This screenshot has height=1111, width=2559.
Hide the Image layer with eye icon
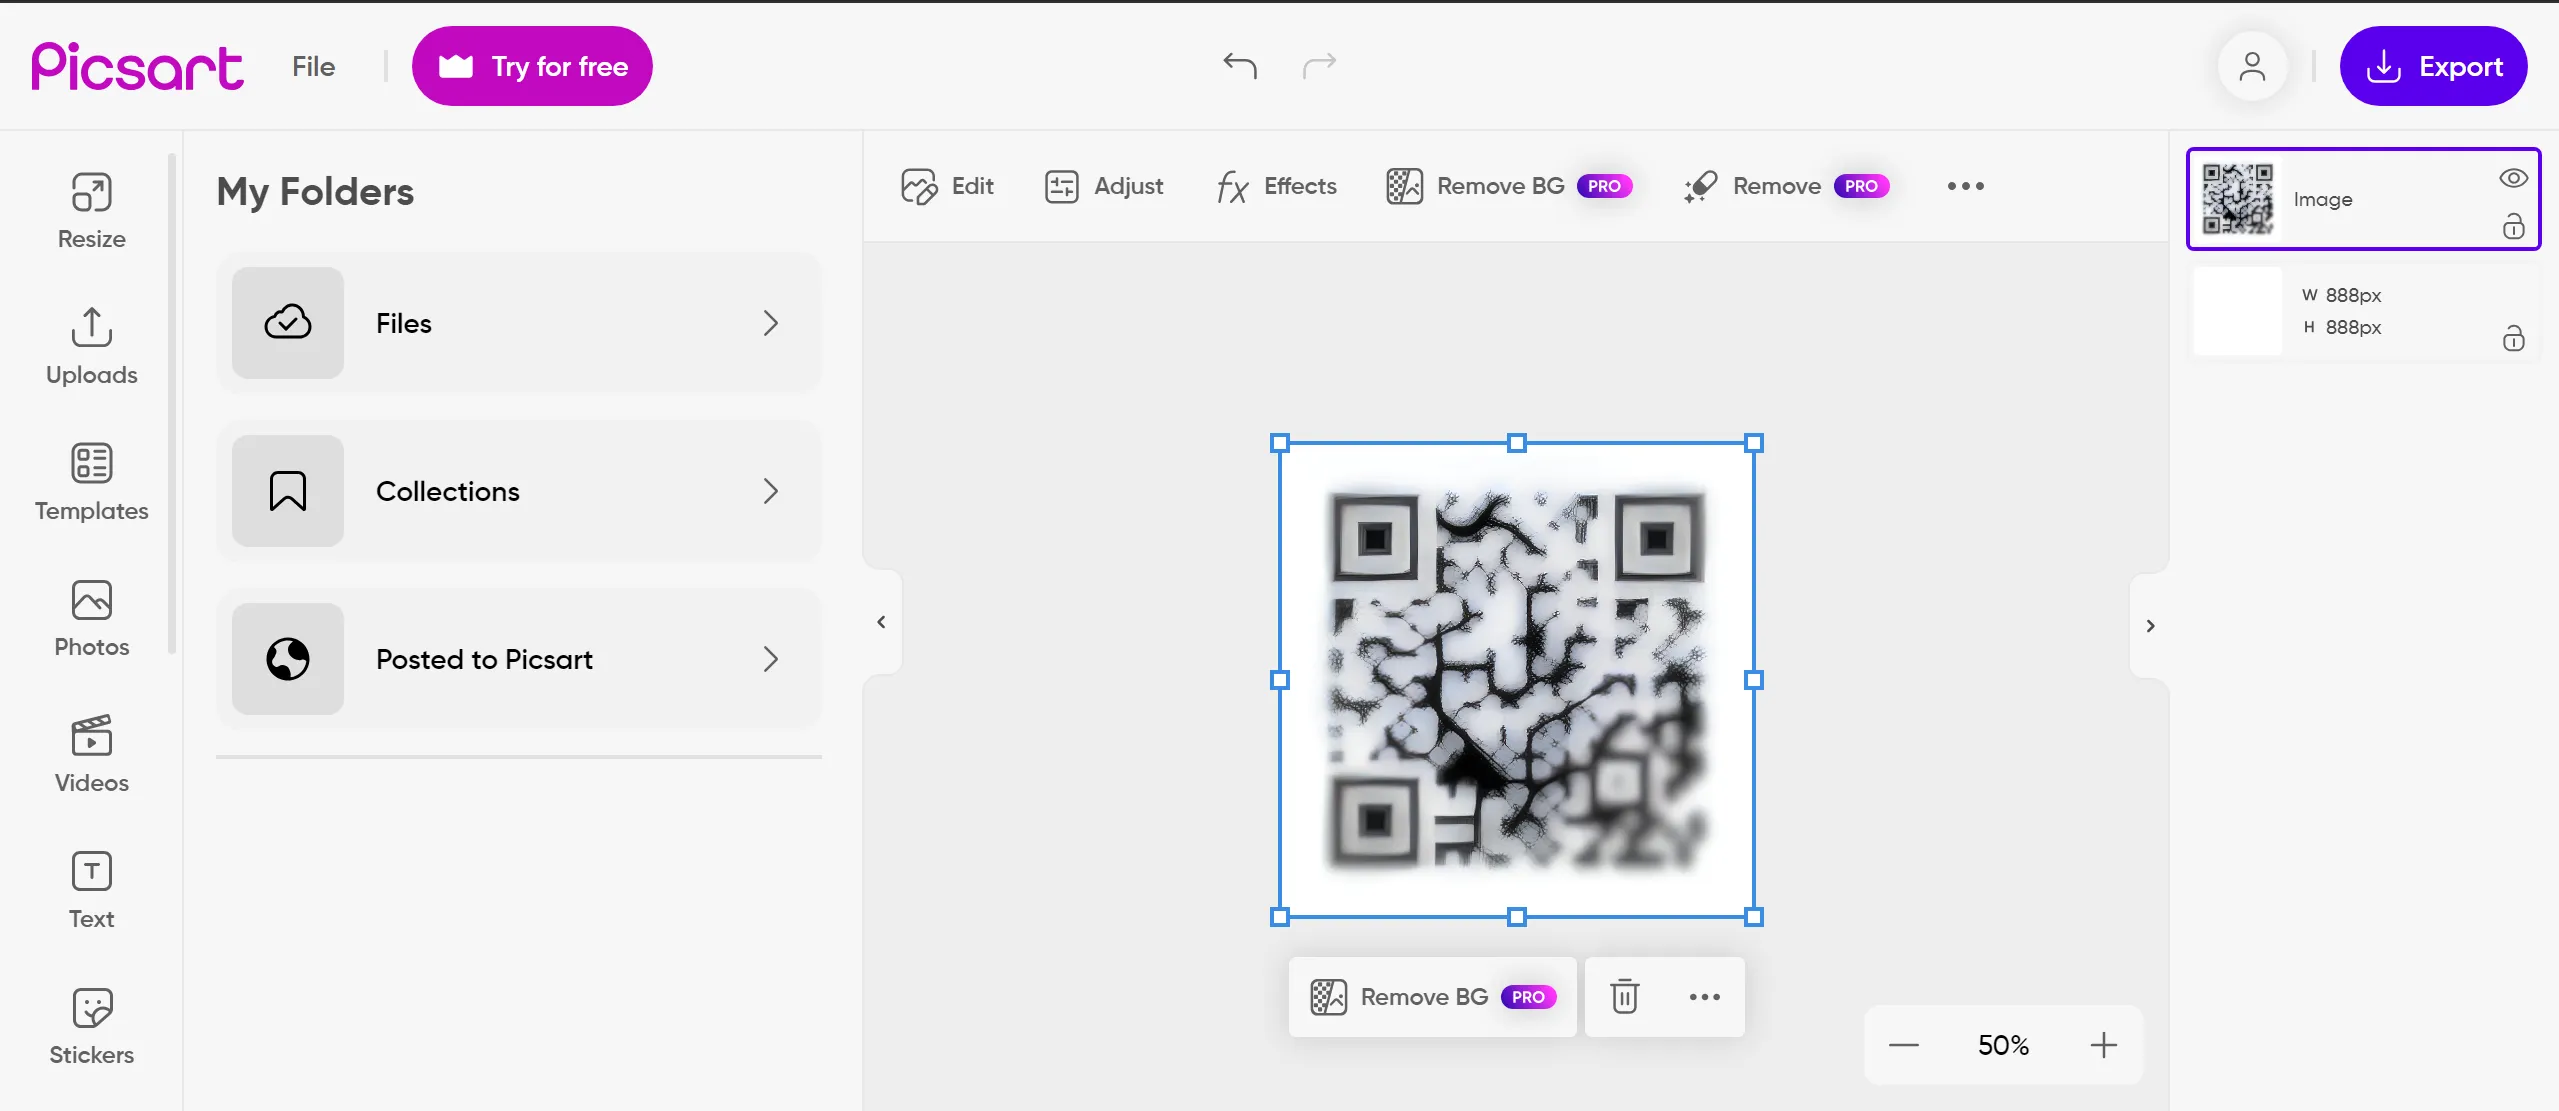tap(2513, 178)
